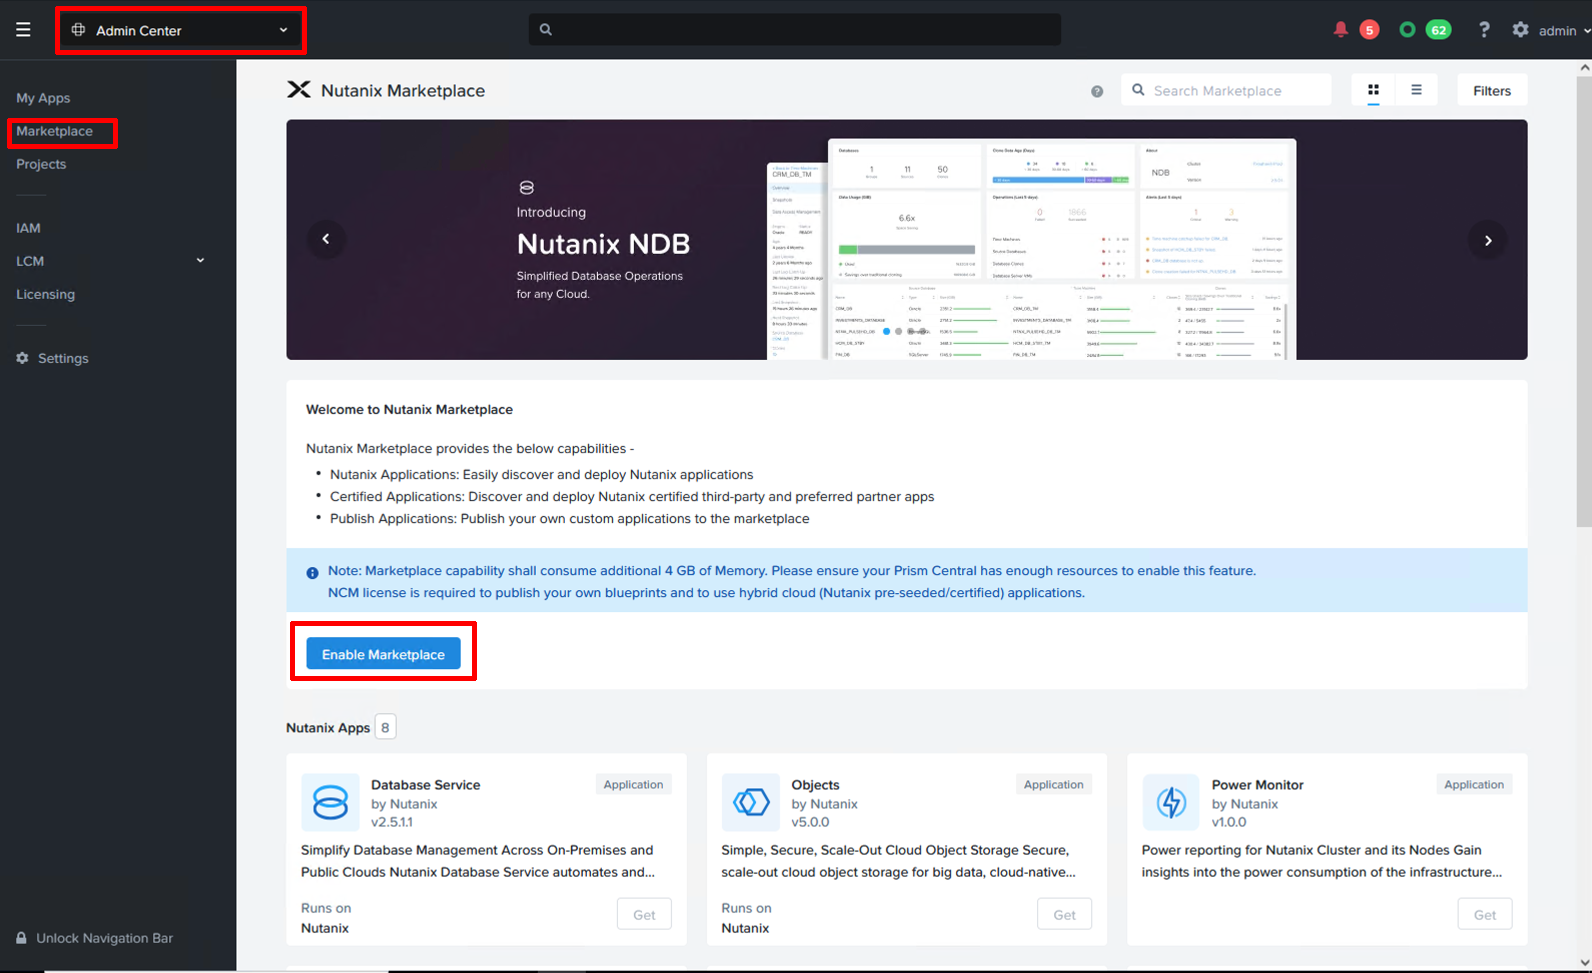Expand the admin user dropdown

tap(1564, 31)
